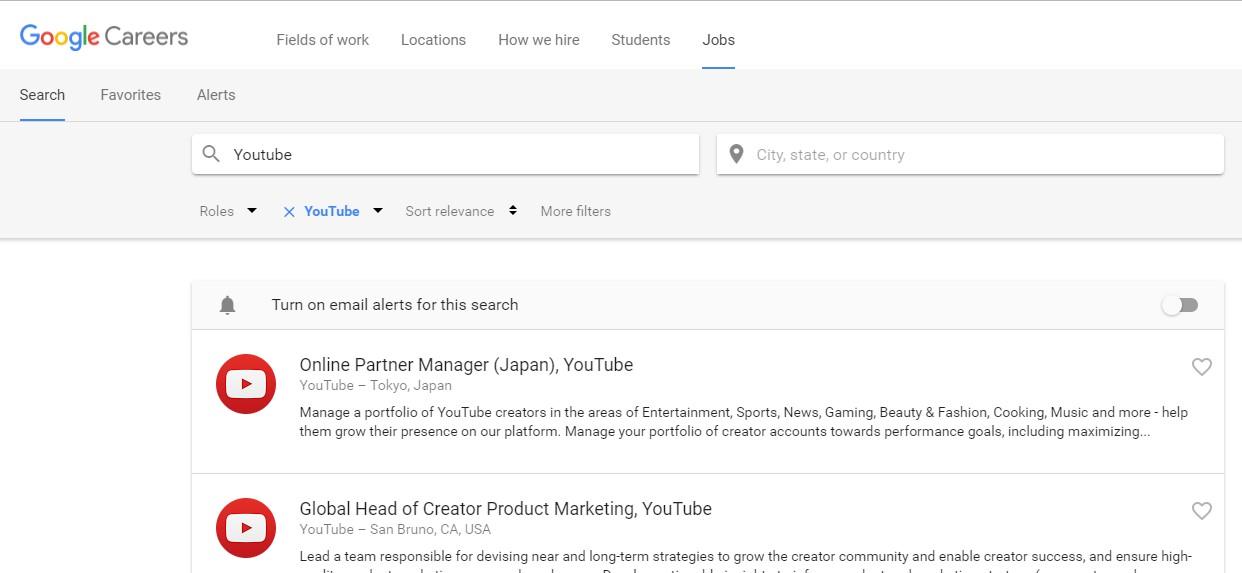Open More filters options

point(575,211)
